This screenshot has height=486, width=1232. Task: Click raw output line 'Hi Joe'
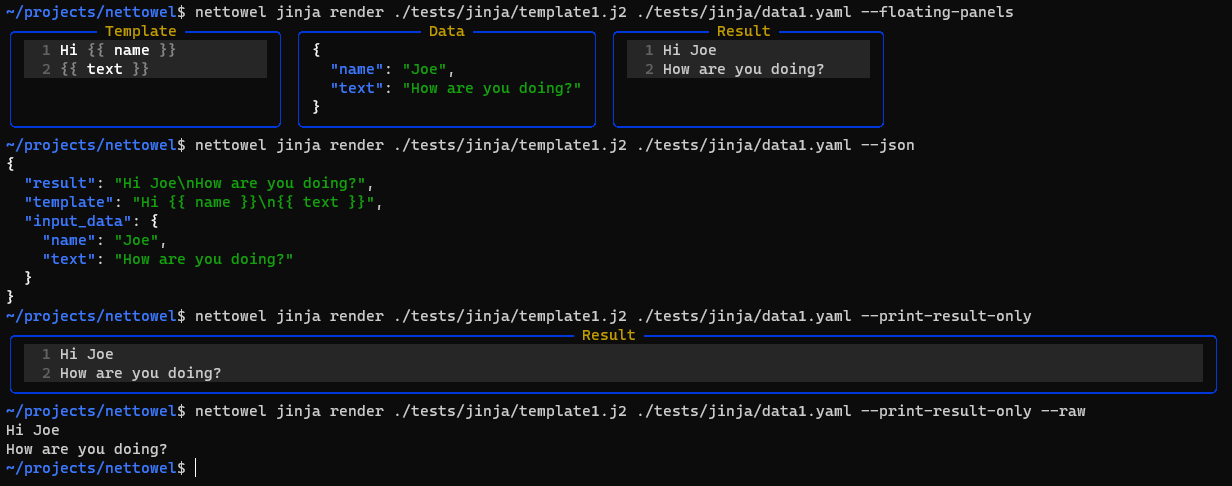[x=33, y=430]
